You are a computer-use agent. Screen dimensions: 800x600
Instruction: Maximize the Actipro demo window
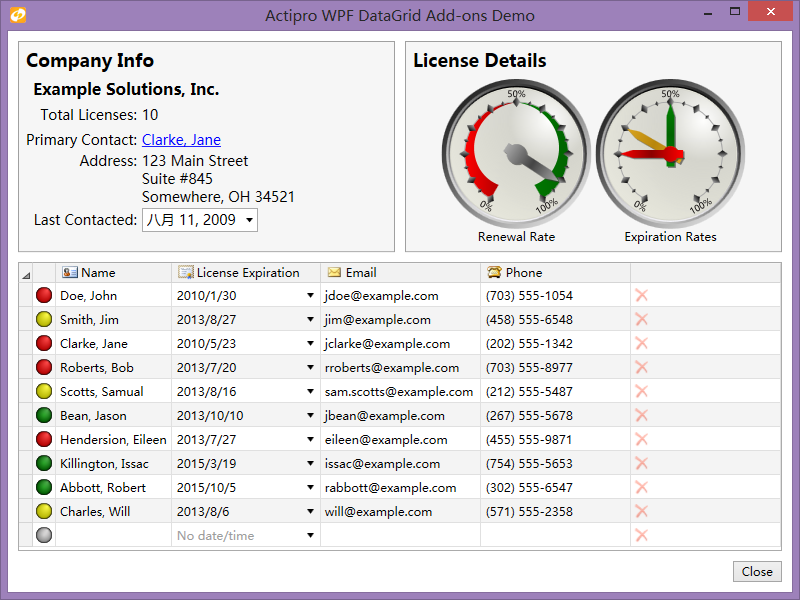coord(735,12)
